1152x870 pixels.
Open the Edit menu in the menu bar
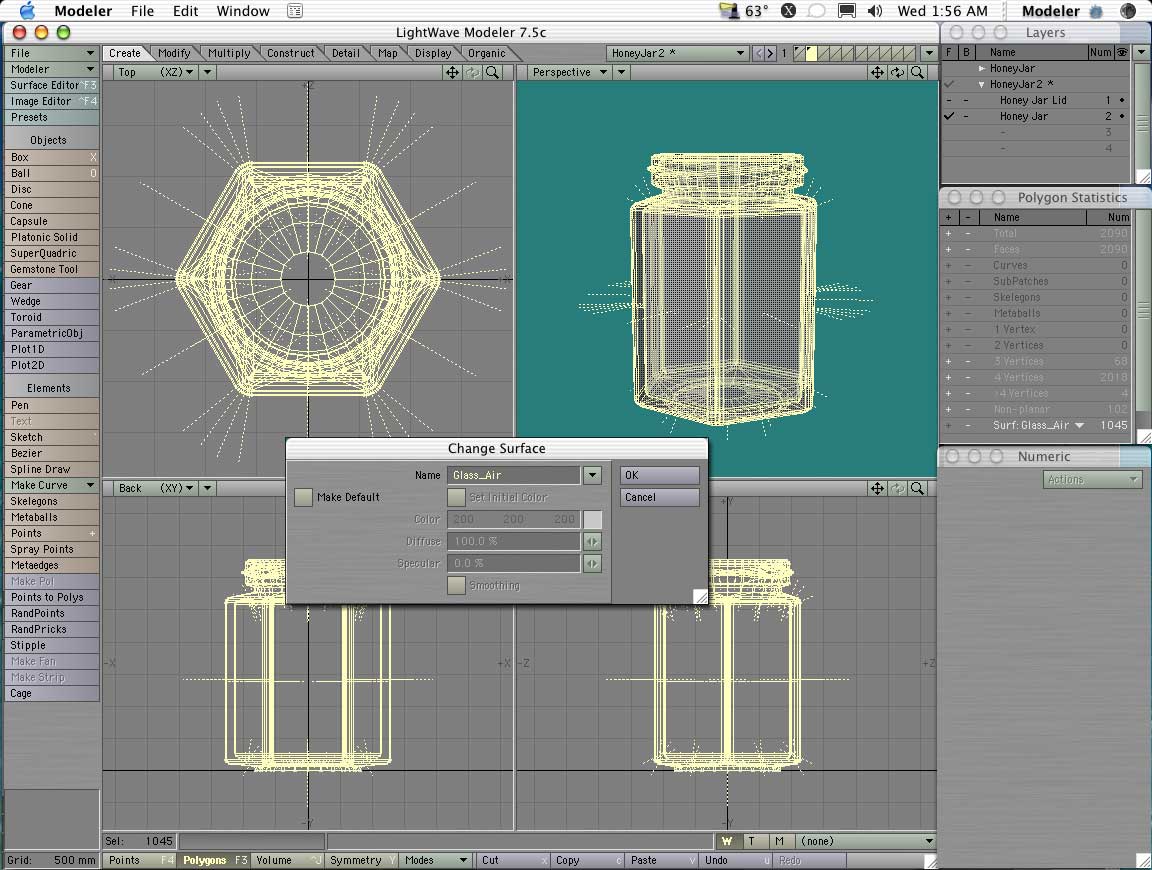point(185,11)
